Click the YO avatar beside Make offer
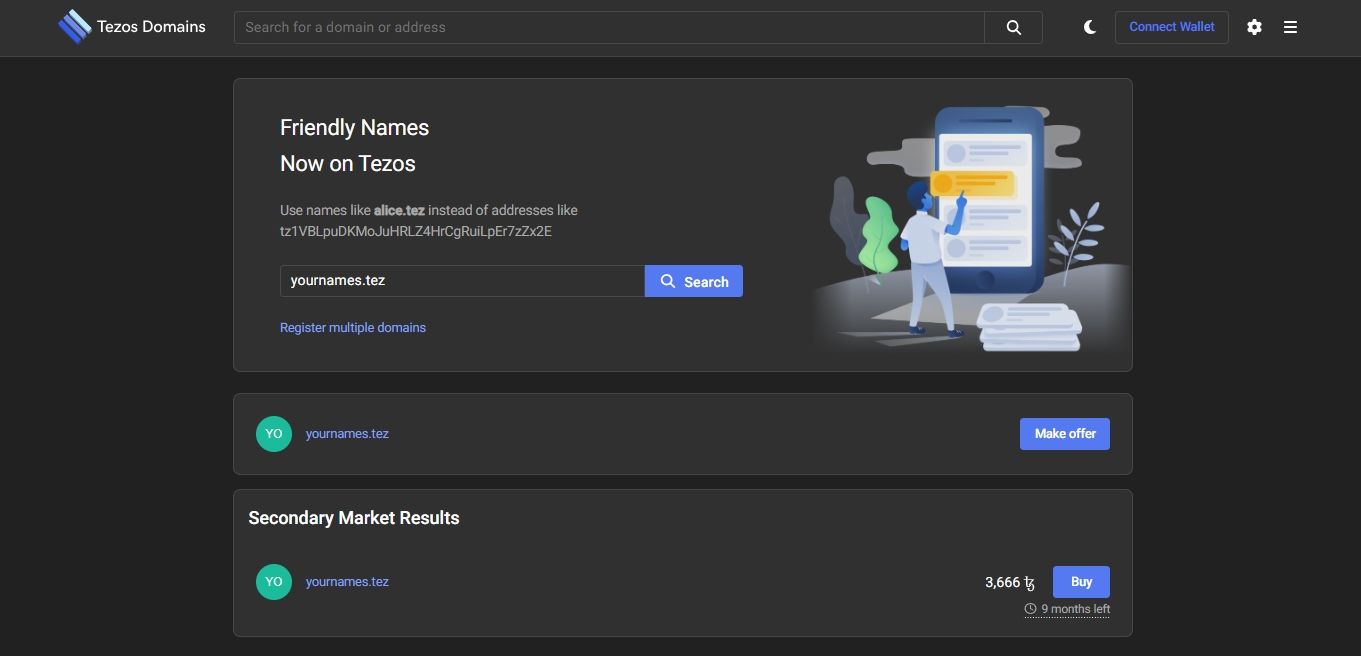Screen dimensions: 1361x656 pos(274,434)
